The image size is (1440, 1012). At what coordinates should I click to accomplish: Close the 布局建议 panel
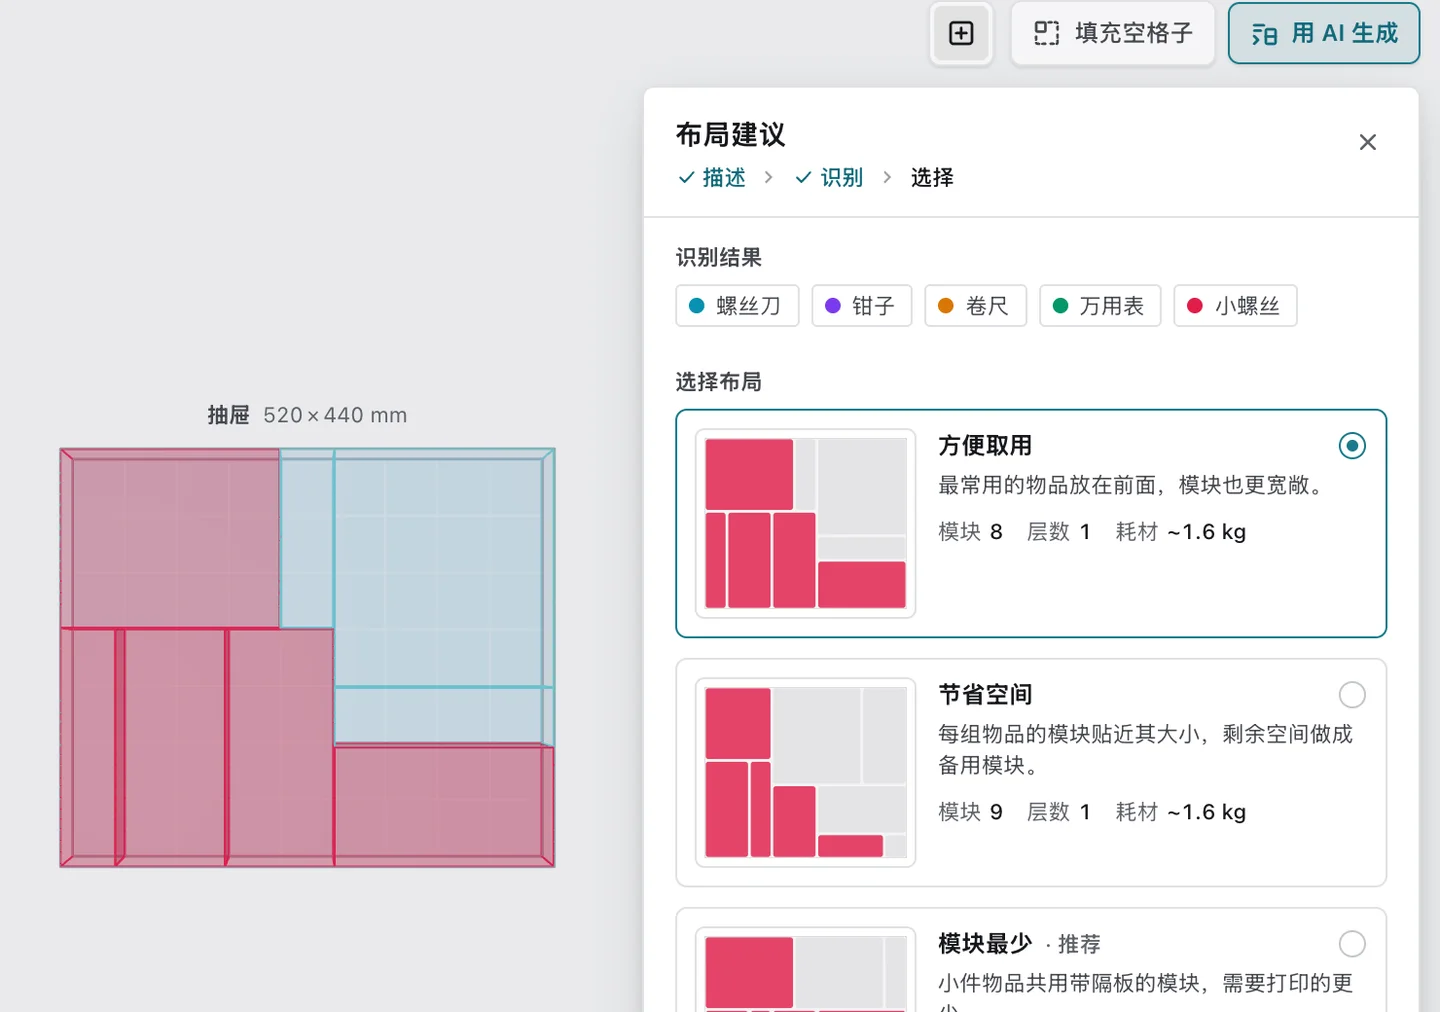click(1368, 142)
